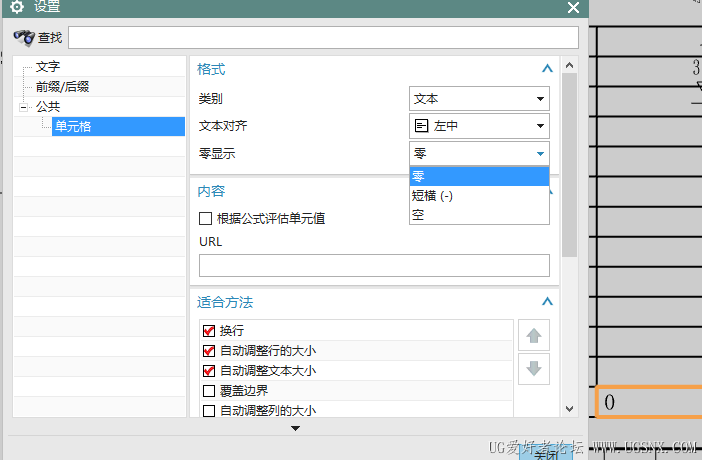Choose 空 option in list

point(479,215)
